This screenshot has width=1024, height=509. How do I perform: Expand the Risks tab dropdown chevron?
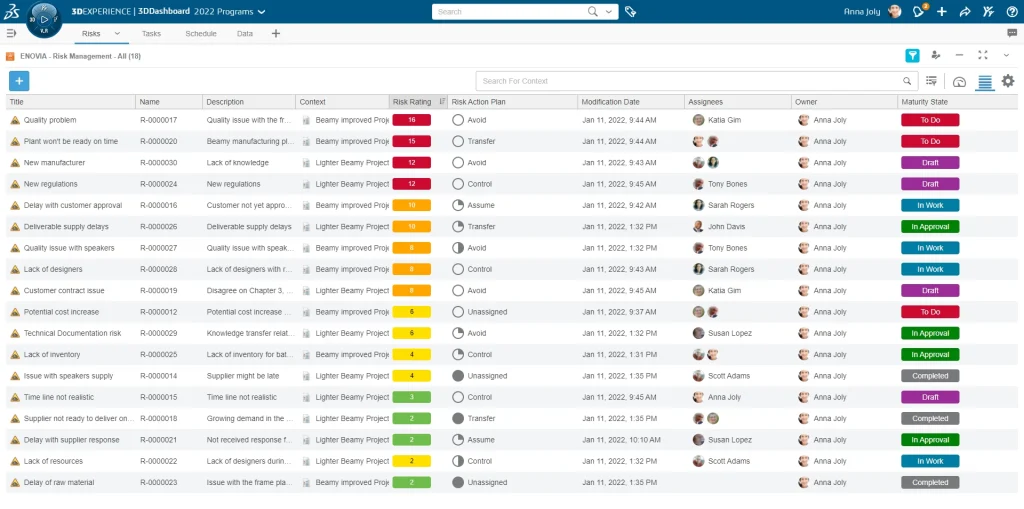click(x=117, y=33)
